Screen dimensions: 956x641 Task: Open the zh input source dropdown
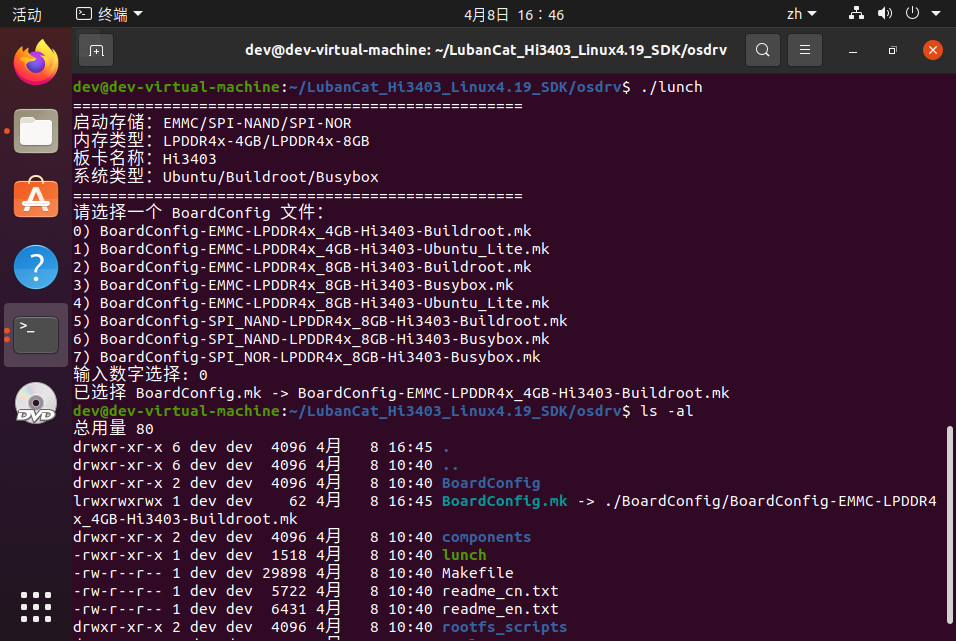point(800,14)
